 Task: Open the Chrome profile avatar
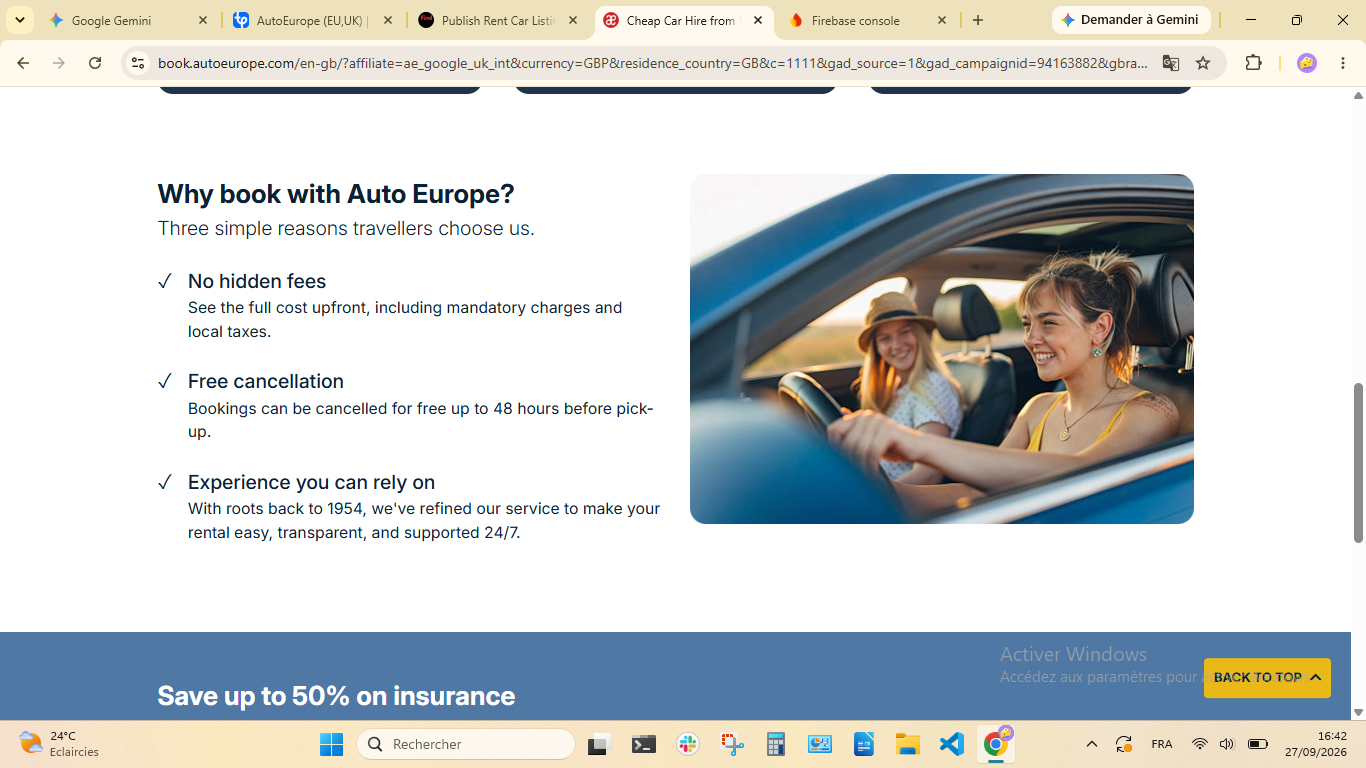coord(1306,63)
